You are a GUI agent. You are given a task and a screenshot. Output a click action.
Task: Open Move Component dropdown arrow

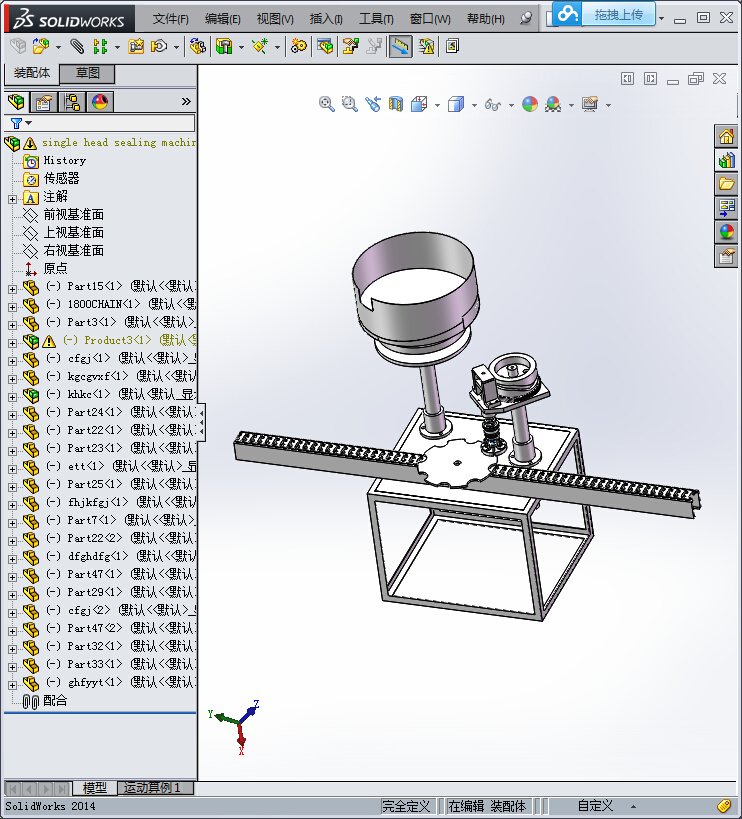coord(176,48)
